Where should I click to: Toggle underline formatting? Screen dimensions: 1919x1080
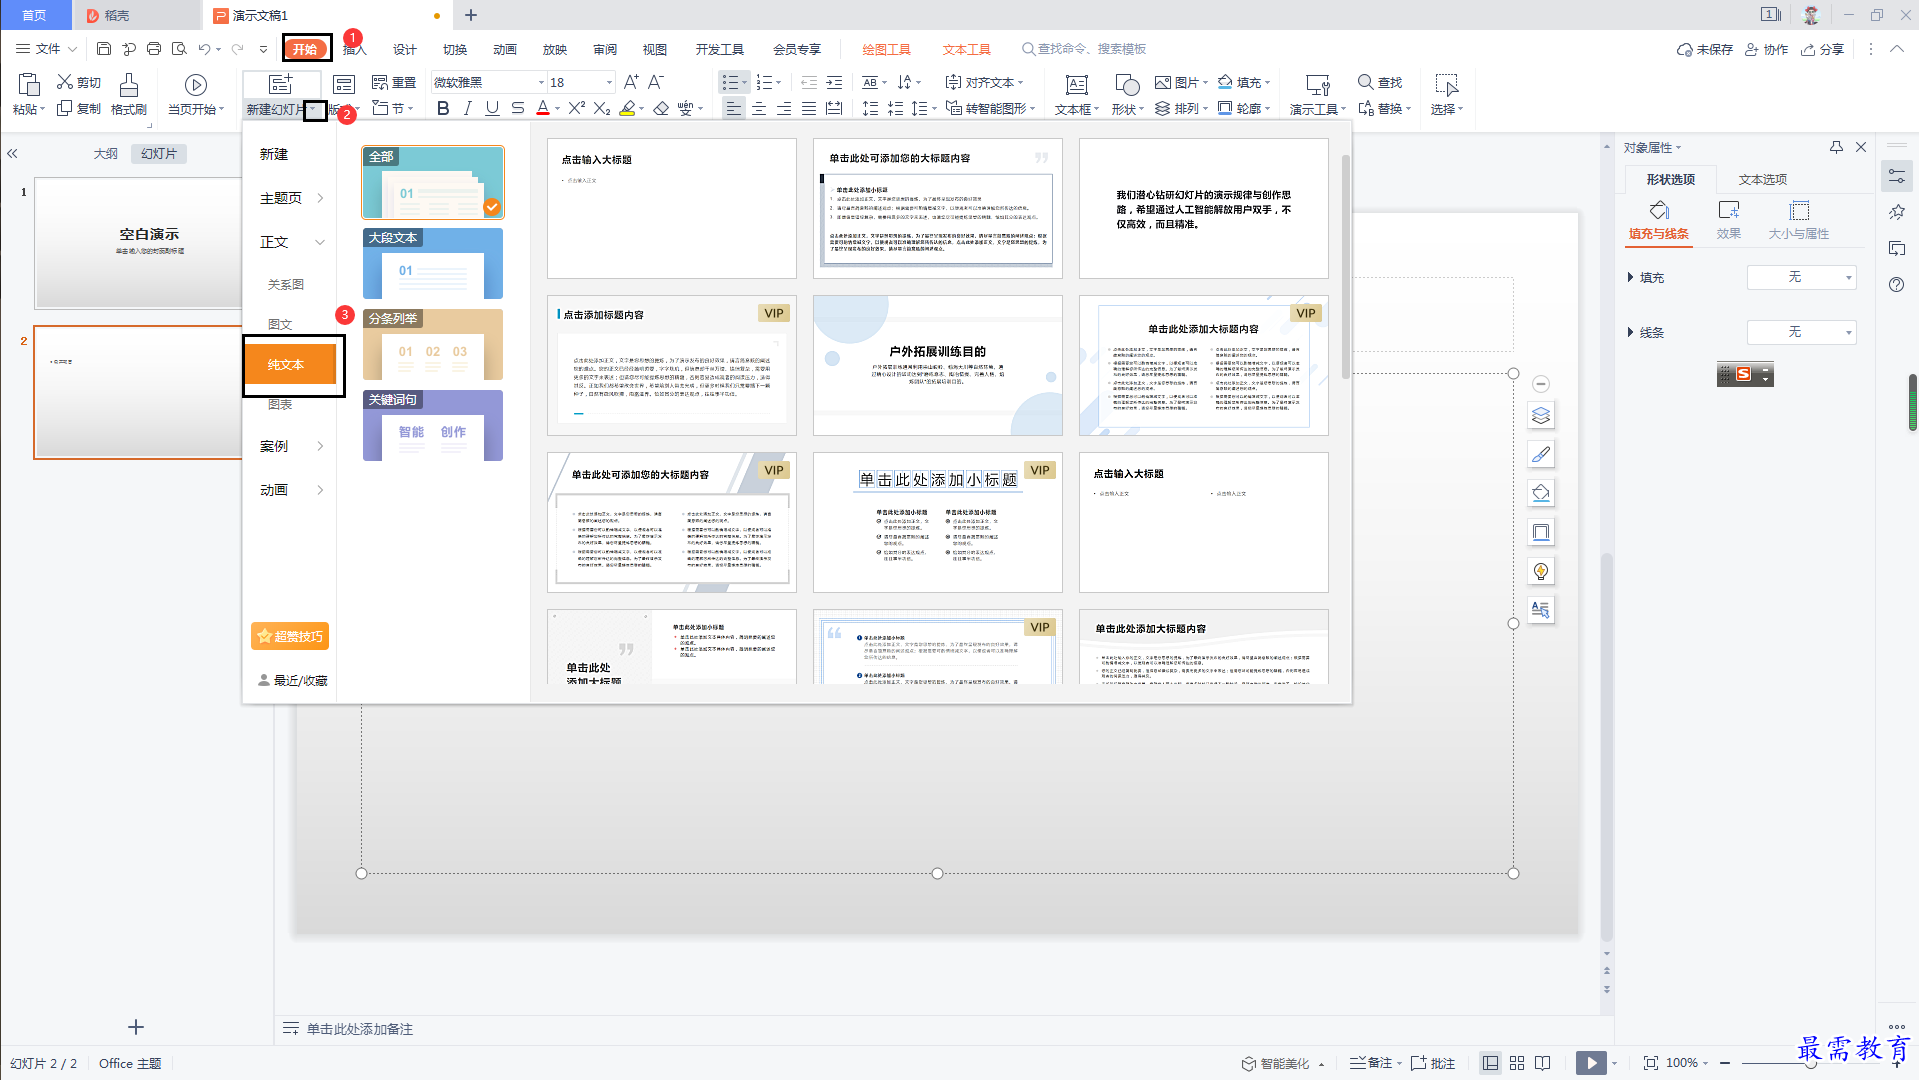[x=492, y=108]
